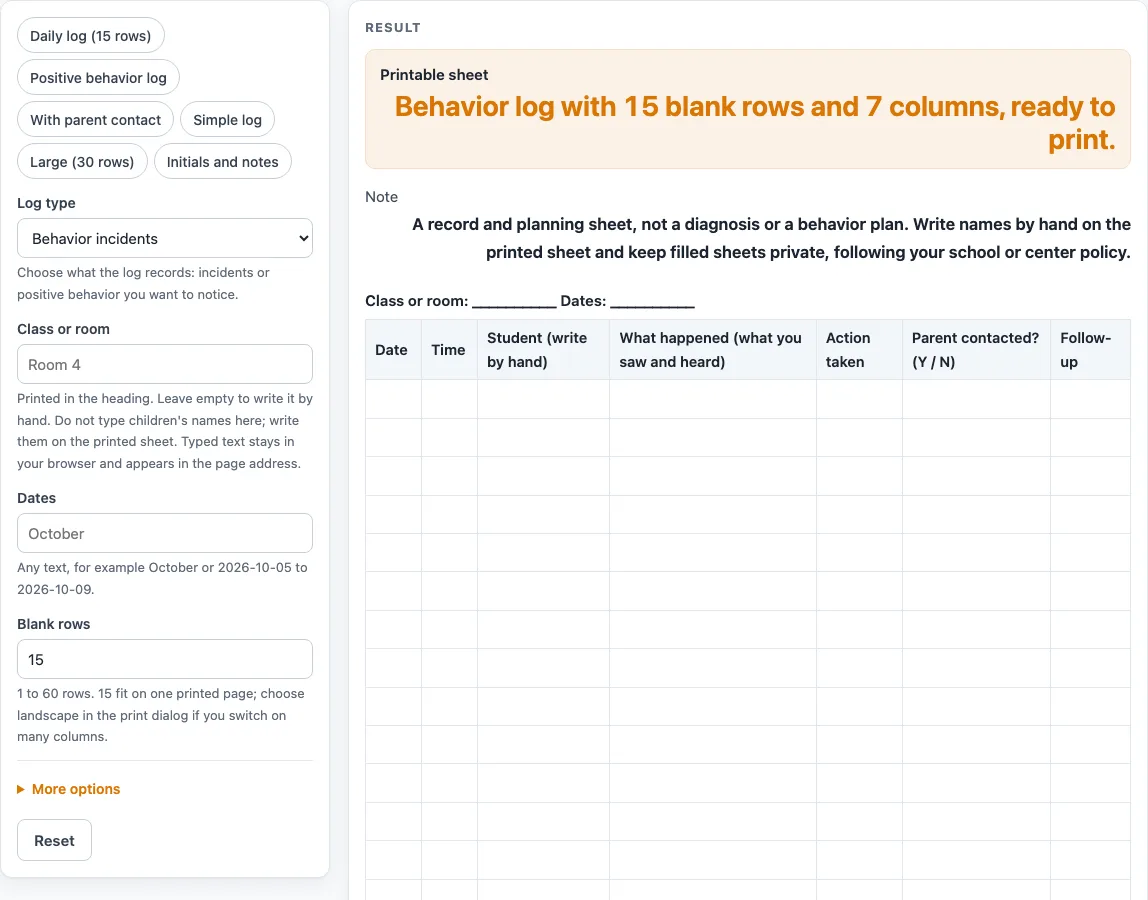
Task: Click the orange Behavior log result headline
Action: tap(755, 123)
